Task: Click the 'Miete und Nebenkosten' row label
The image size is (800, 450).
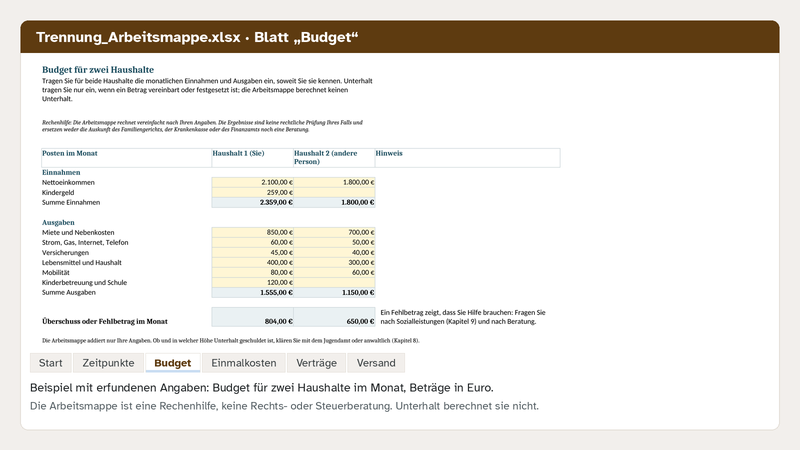Action: 78,232
